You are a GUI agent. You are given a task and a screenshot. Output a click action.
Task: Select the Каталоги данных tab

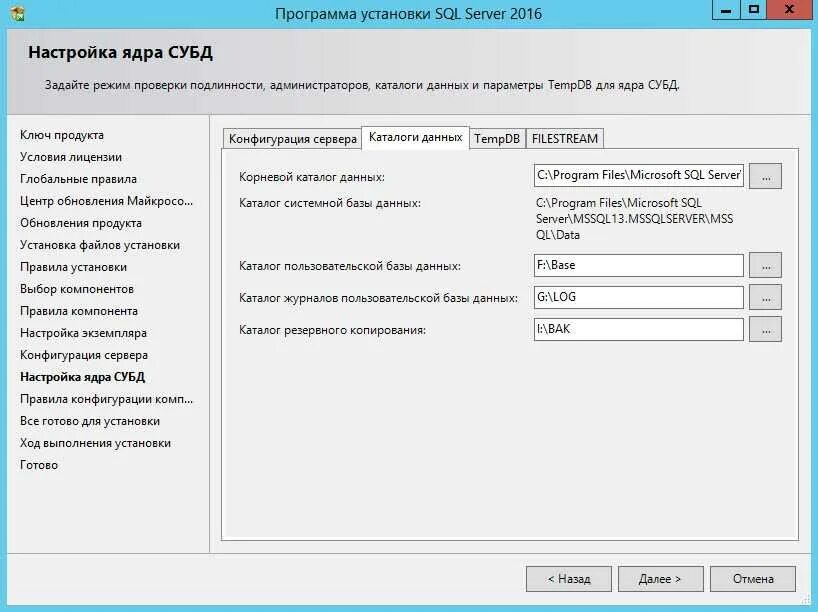click(415, 137)
